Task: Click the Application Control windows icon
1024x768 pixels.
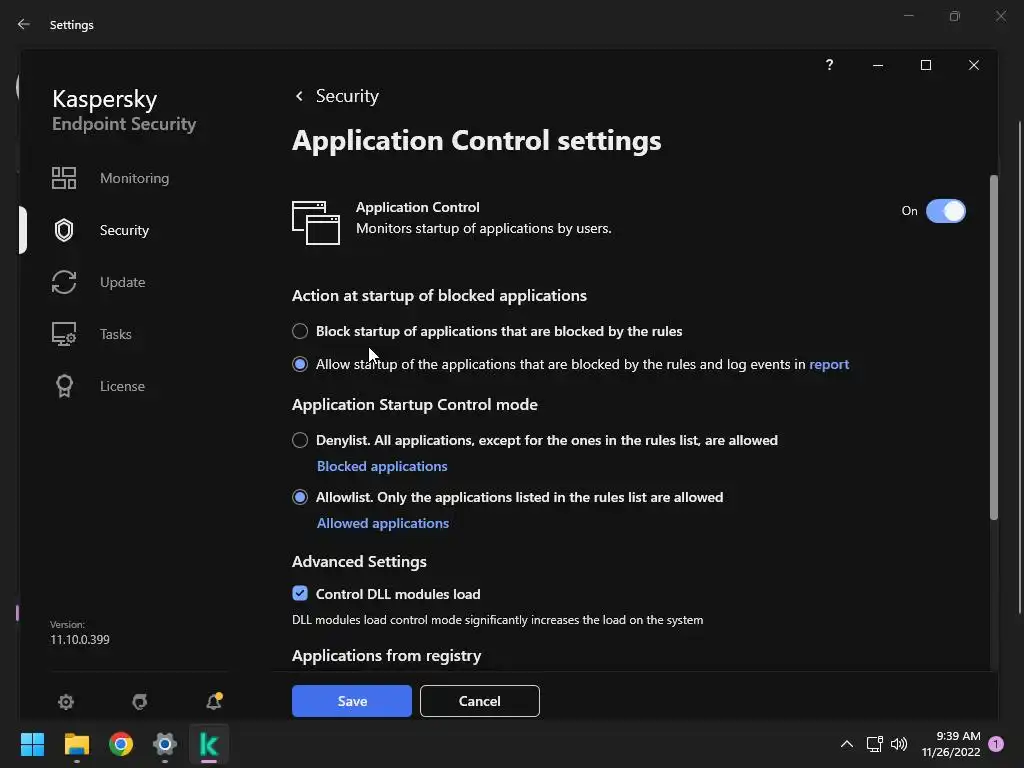Action: pyautogui.click(x=316, y=223)
